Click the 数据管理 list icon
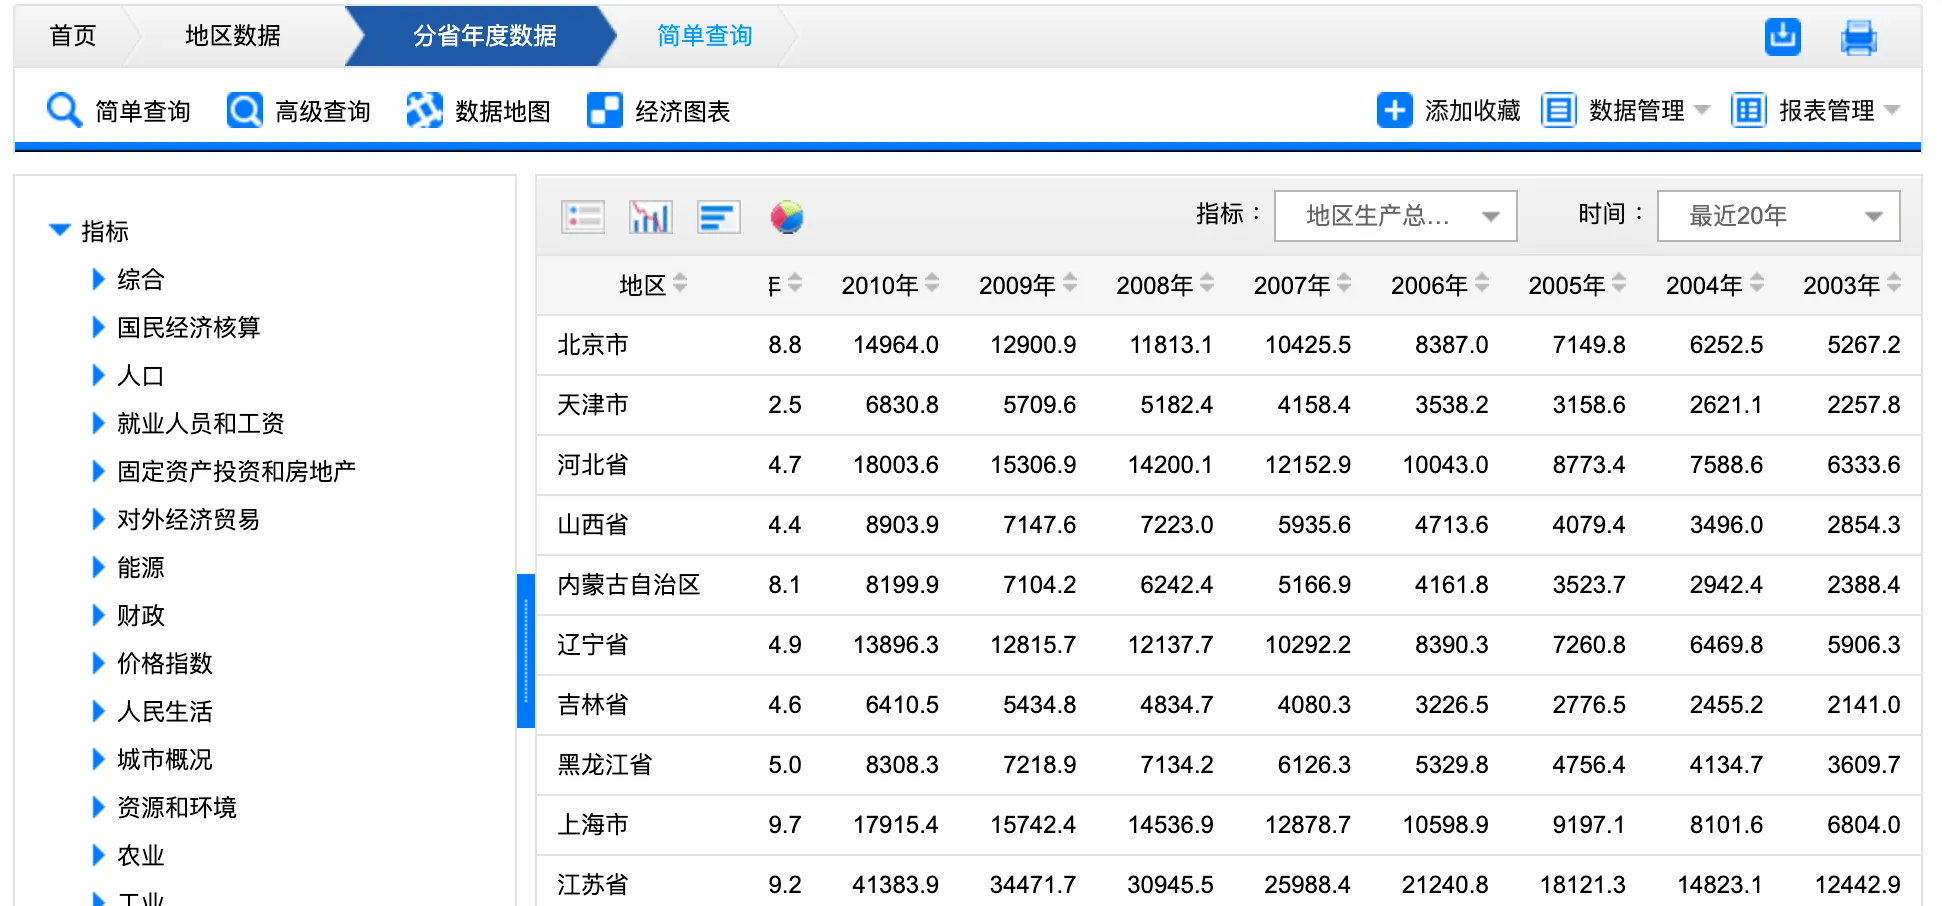 1558,110
